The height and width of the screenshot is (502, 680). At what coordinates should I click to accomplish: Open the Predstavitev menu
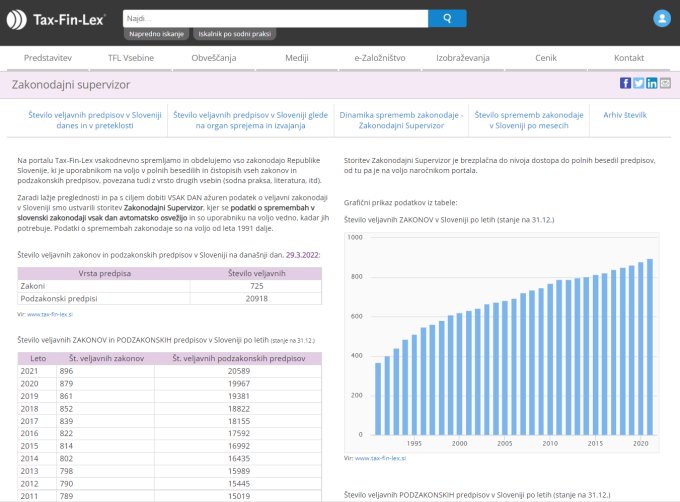[x=48, y=58]
